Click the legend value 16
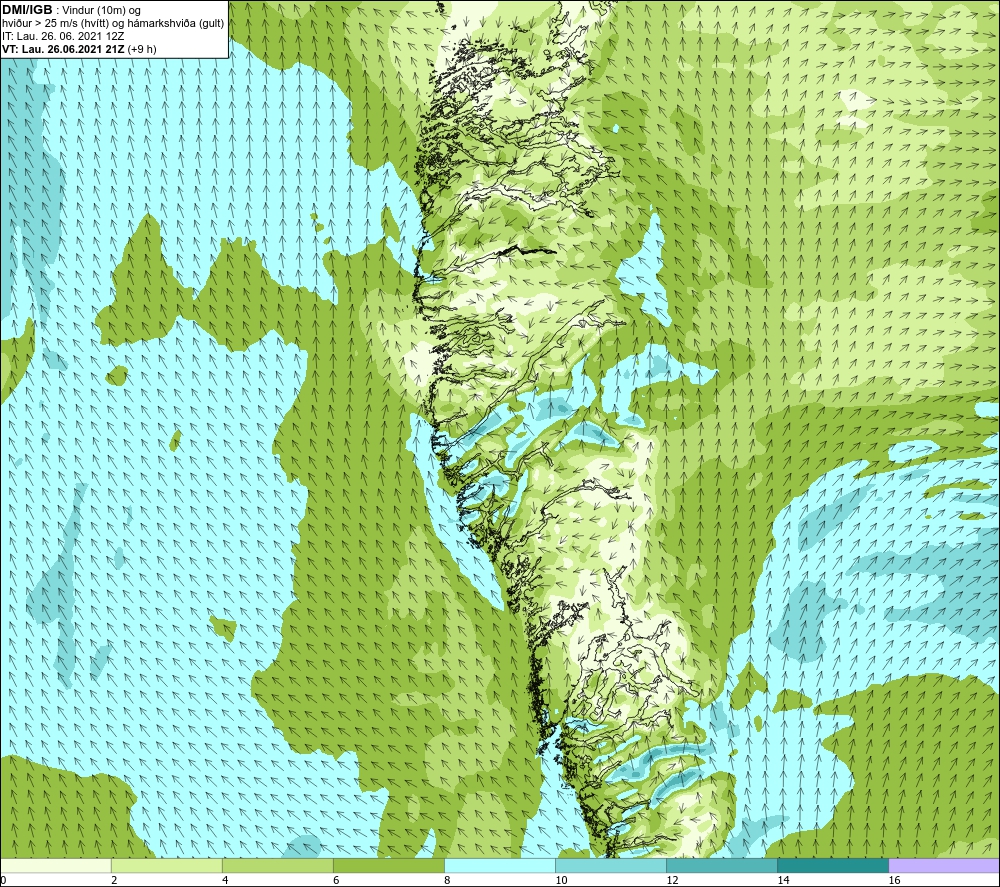The height and width of the screenshot is (887, 1000). click(x=894, y=881)
